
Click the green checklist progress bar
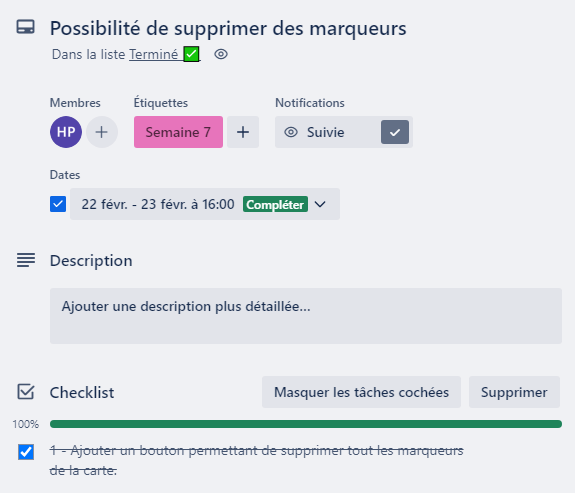[306, 424]
